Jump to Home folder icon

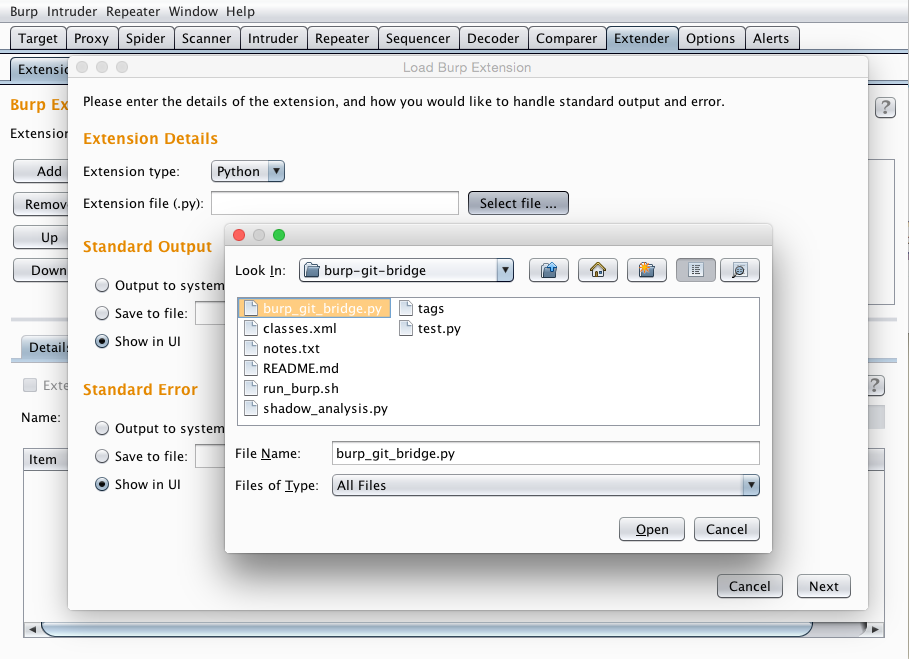point(598,270)
